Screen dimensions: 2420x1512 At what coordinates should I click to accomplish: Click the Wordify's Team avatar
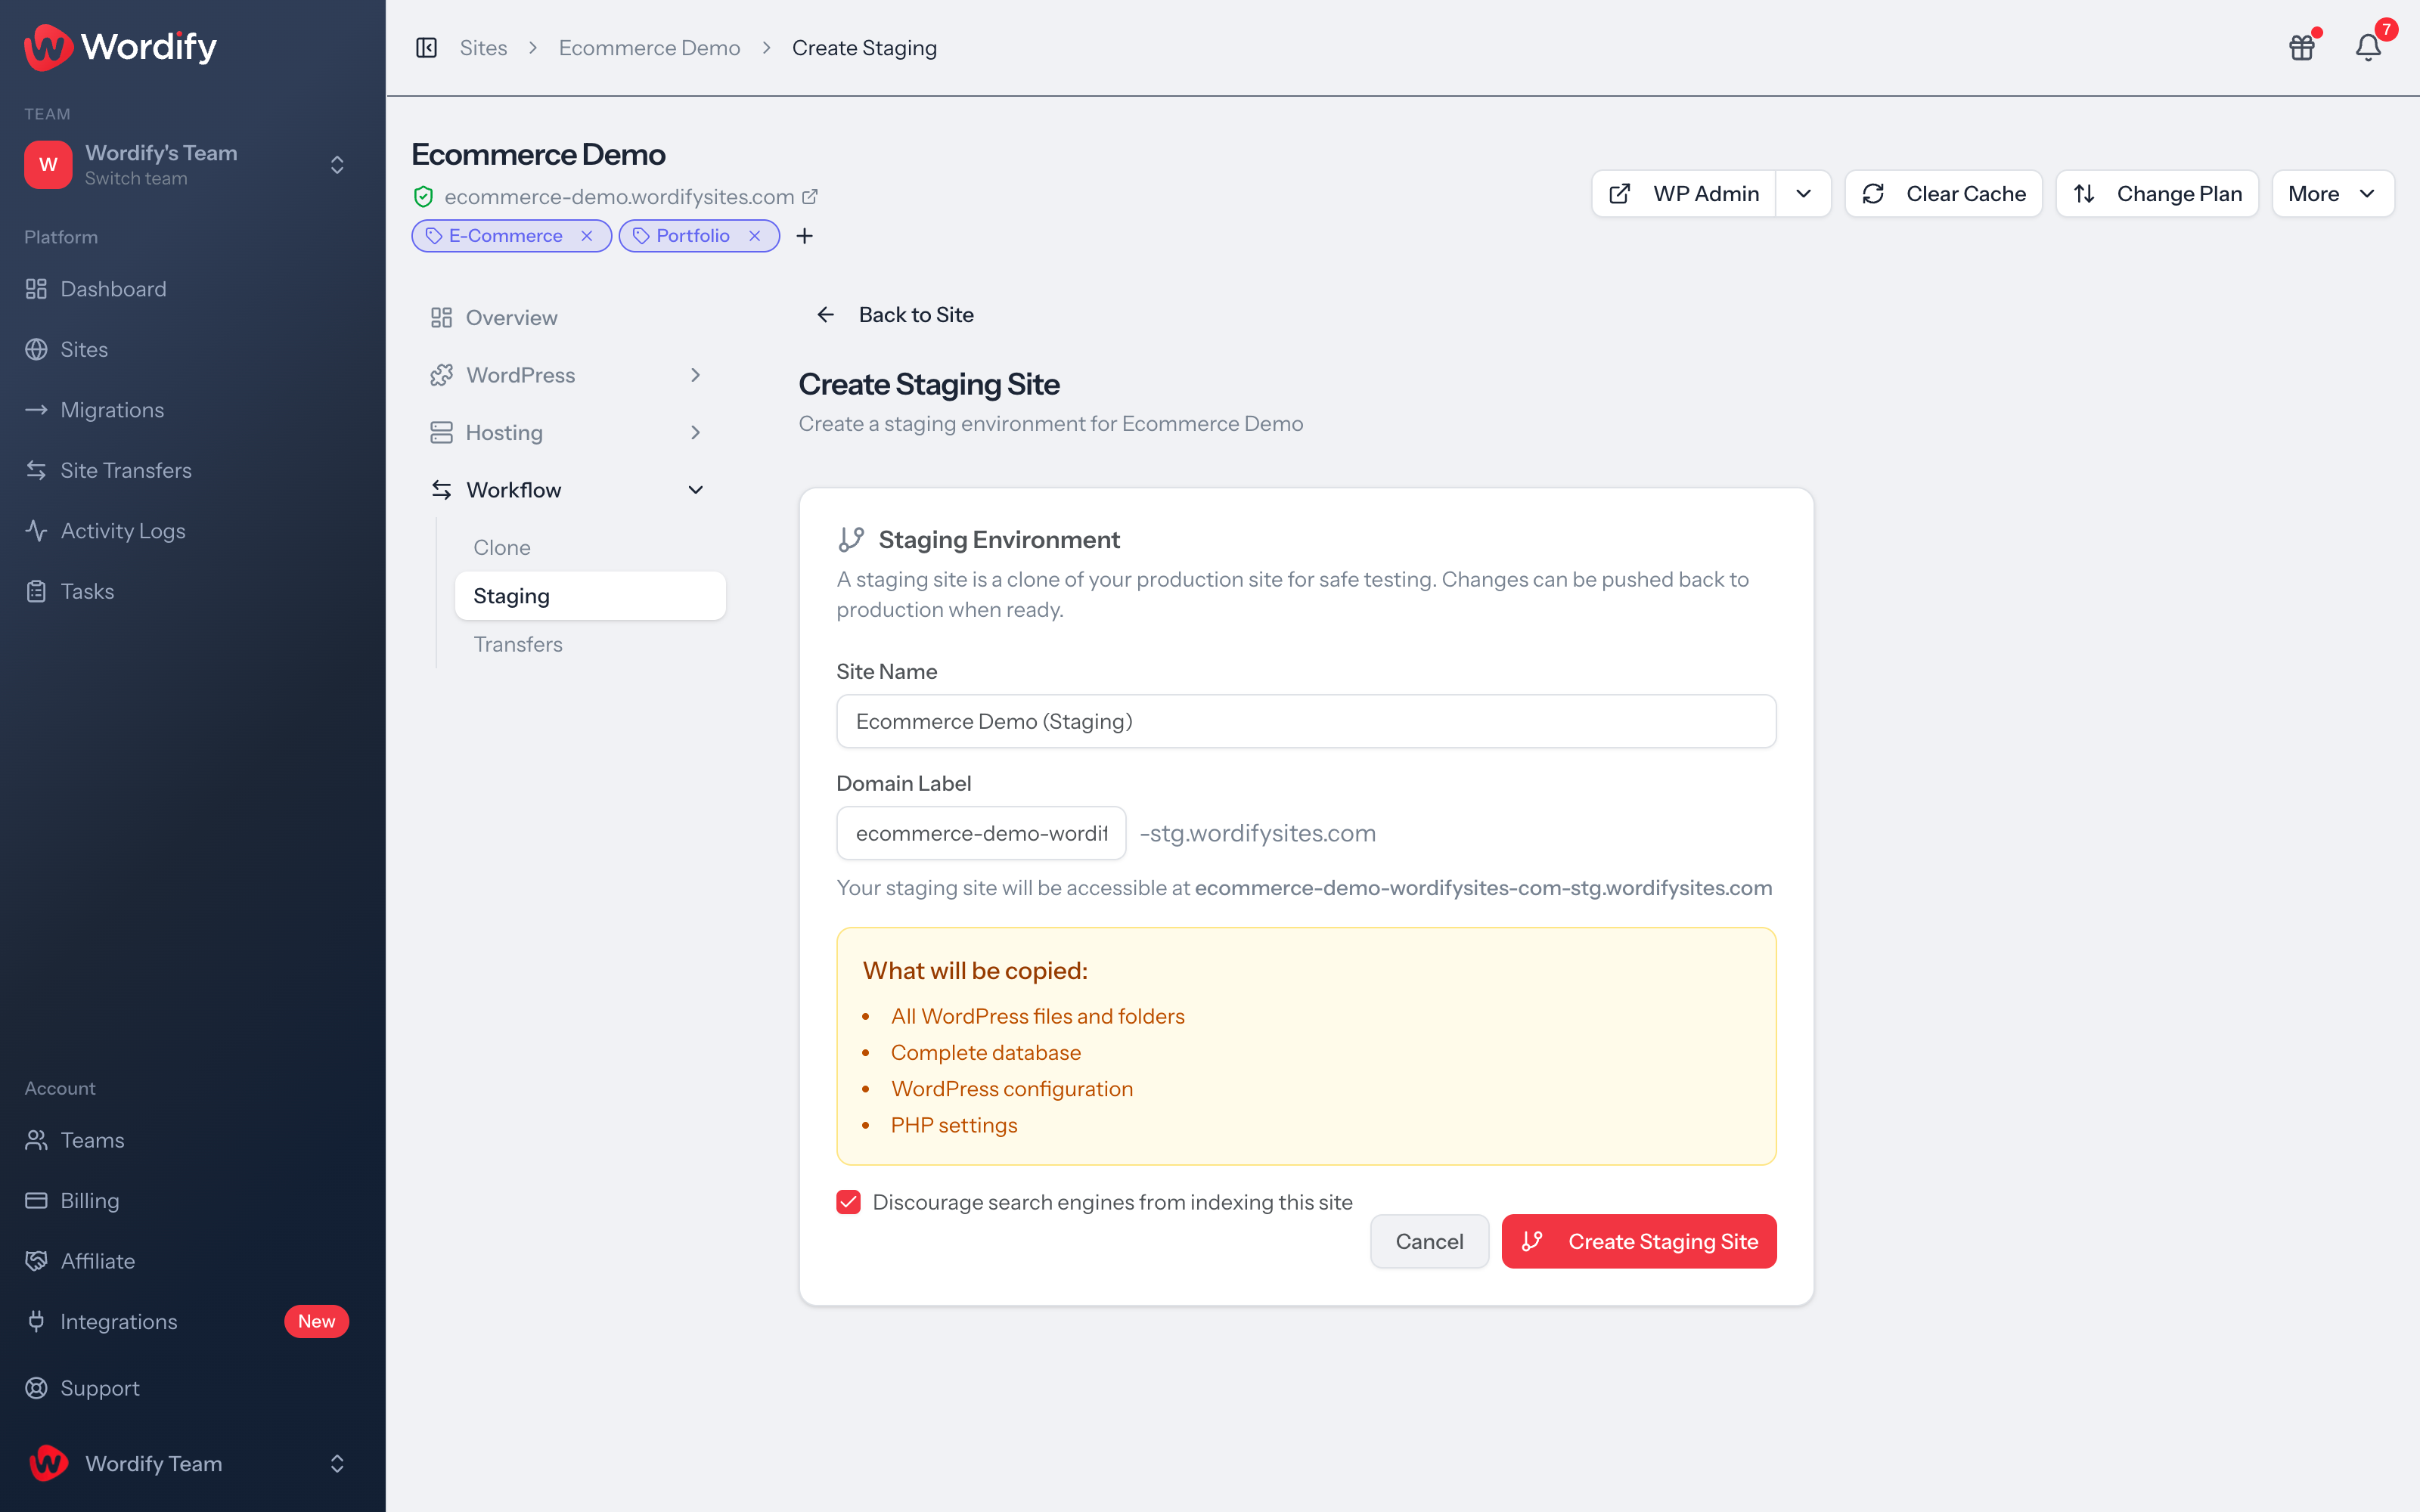(48, 165)
